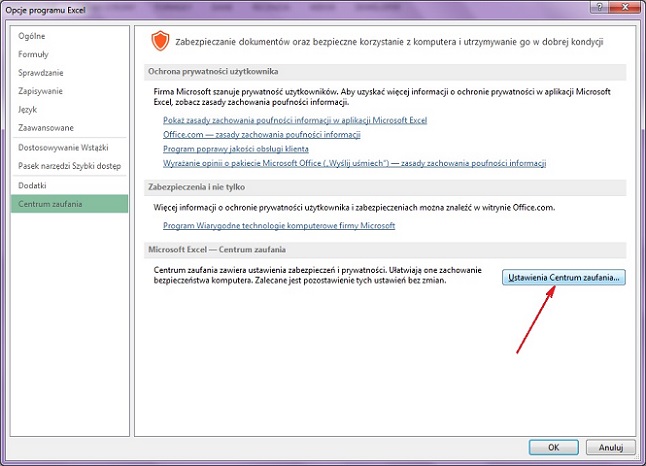
Task: Click the Microsoft Excel — Centrum zaufania heading
Action: point(217,250)
